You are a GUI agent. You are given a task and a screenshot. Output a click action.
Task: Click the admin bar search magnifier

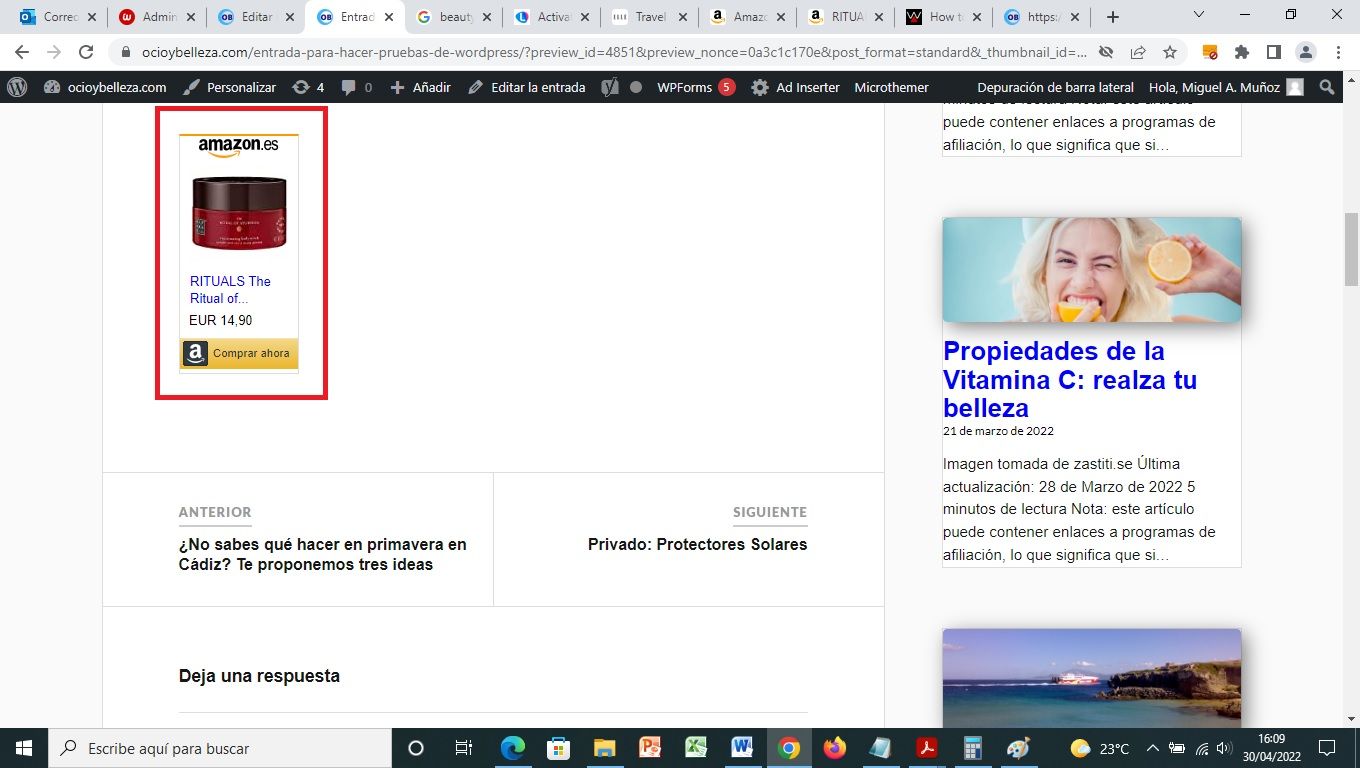[x=1327, y=87]
